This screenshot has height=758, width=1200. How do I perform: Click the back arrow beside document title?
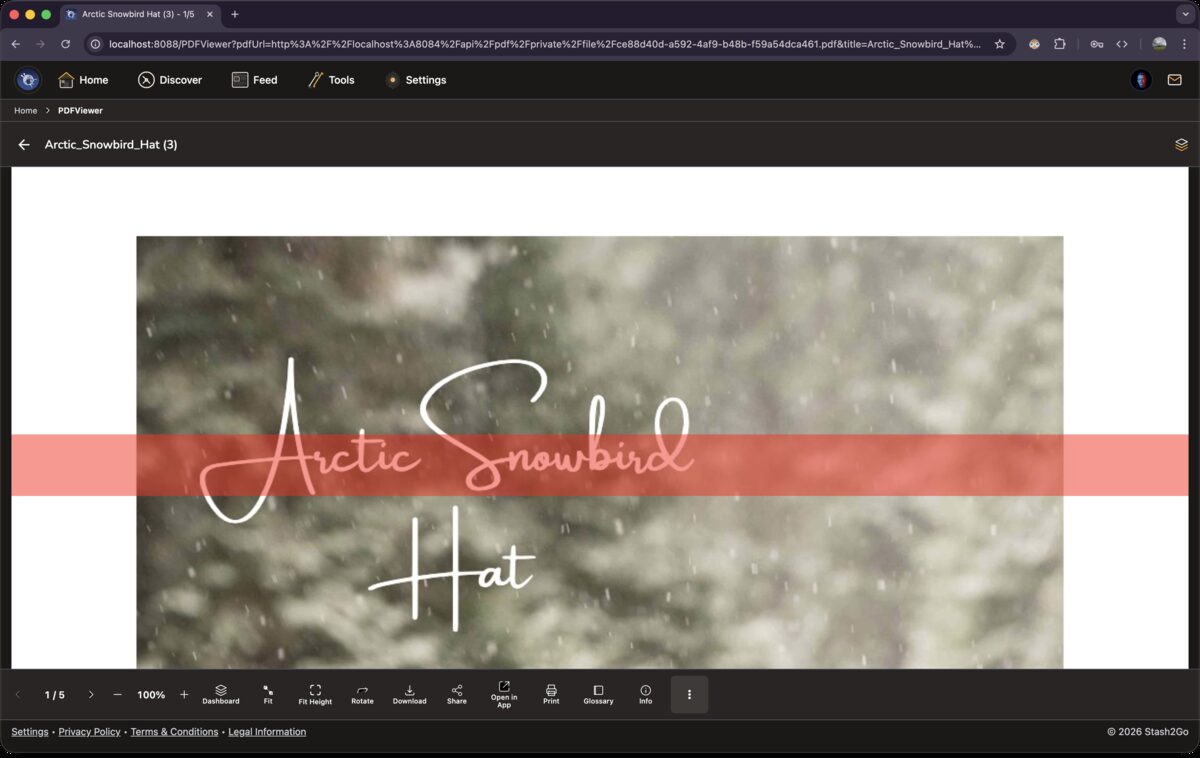click(24, 145)
